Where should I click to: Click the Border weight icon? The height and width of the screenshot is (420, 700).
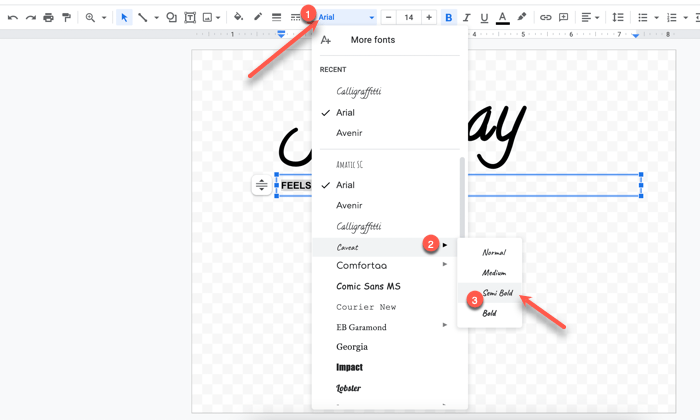click(x=276, y=17)
